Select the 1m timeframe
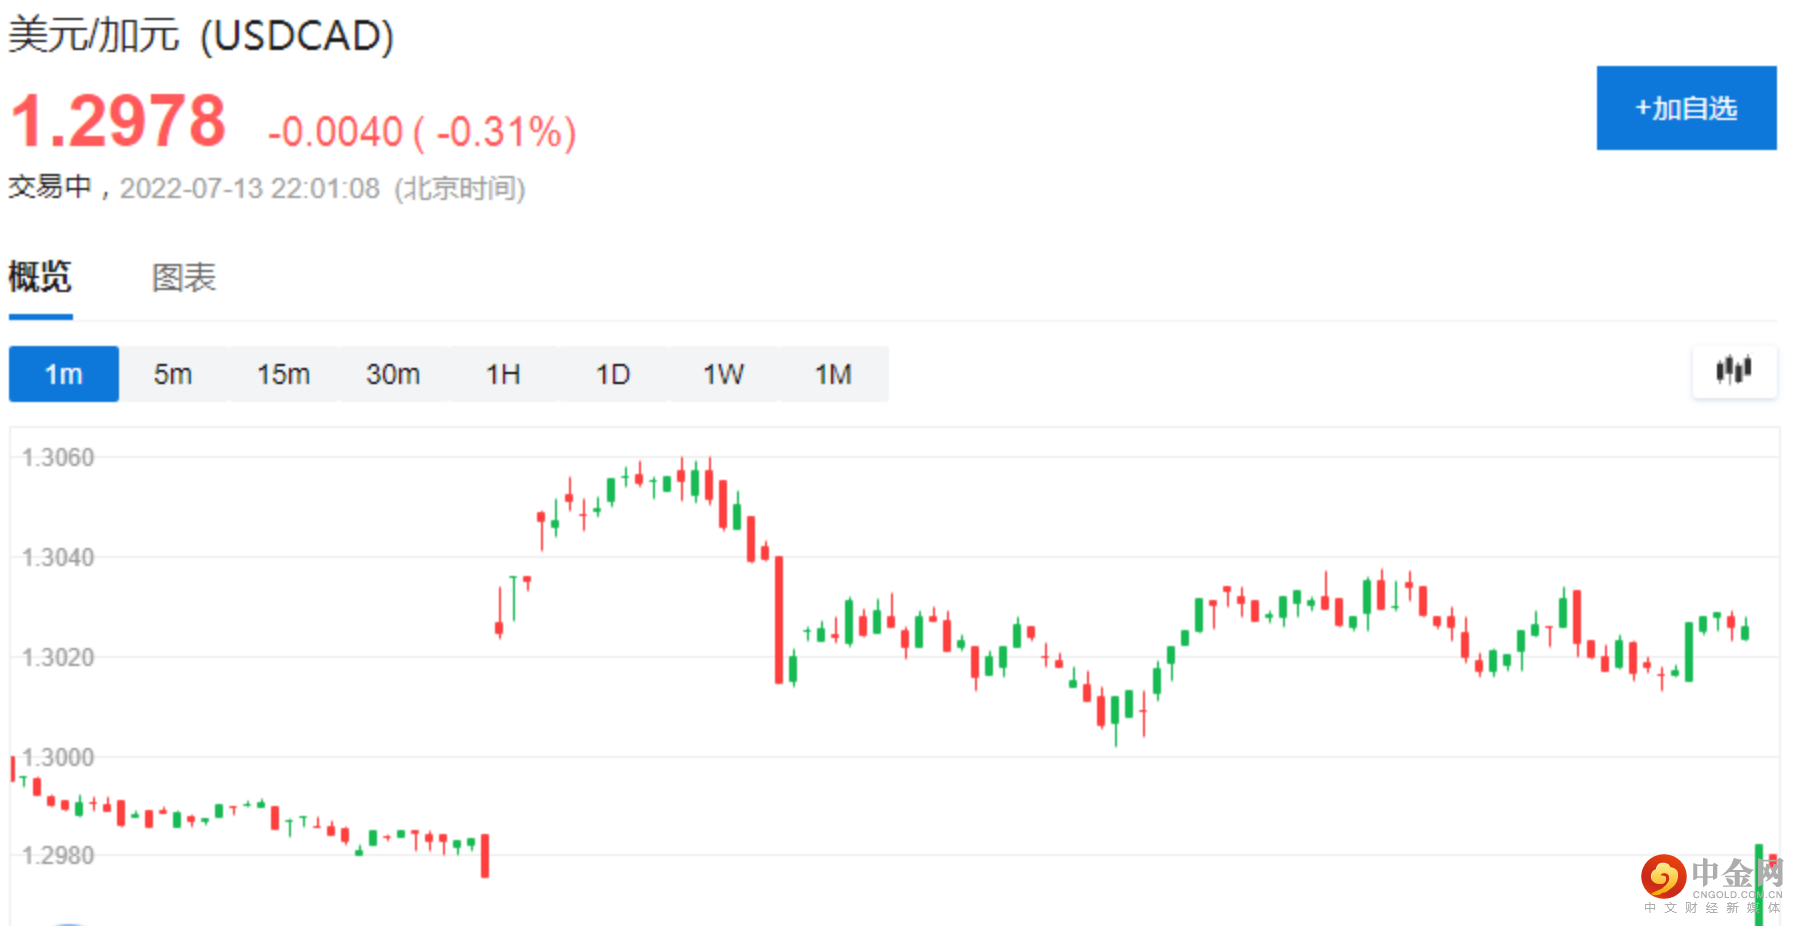The image size is (1798, 926). pyautogui.click(x=63, y=374)
